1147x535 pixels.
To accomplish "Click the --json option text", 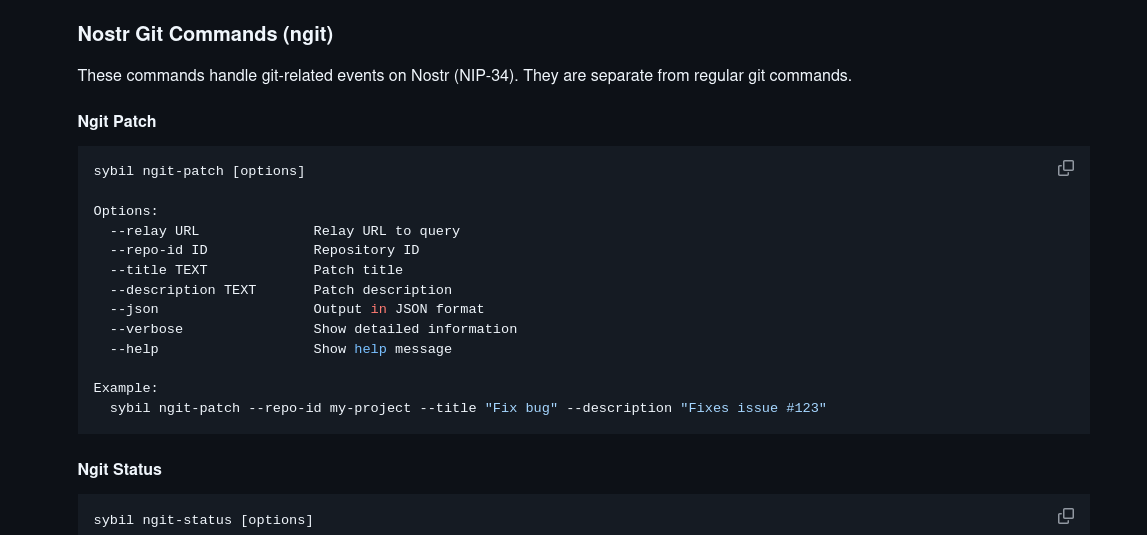I will [134, 310].
